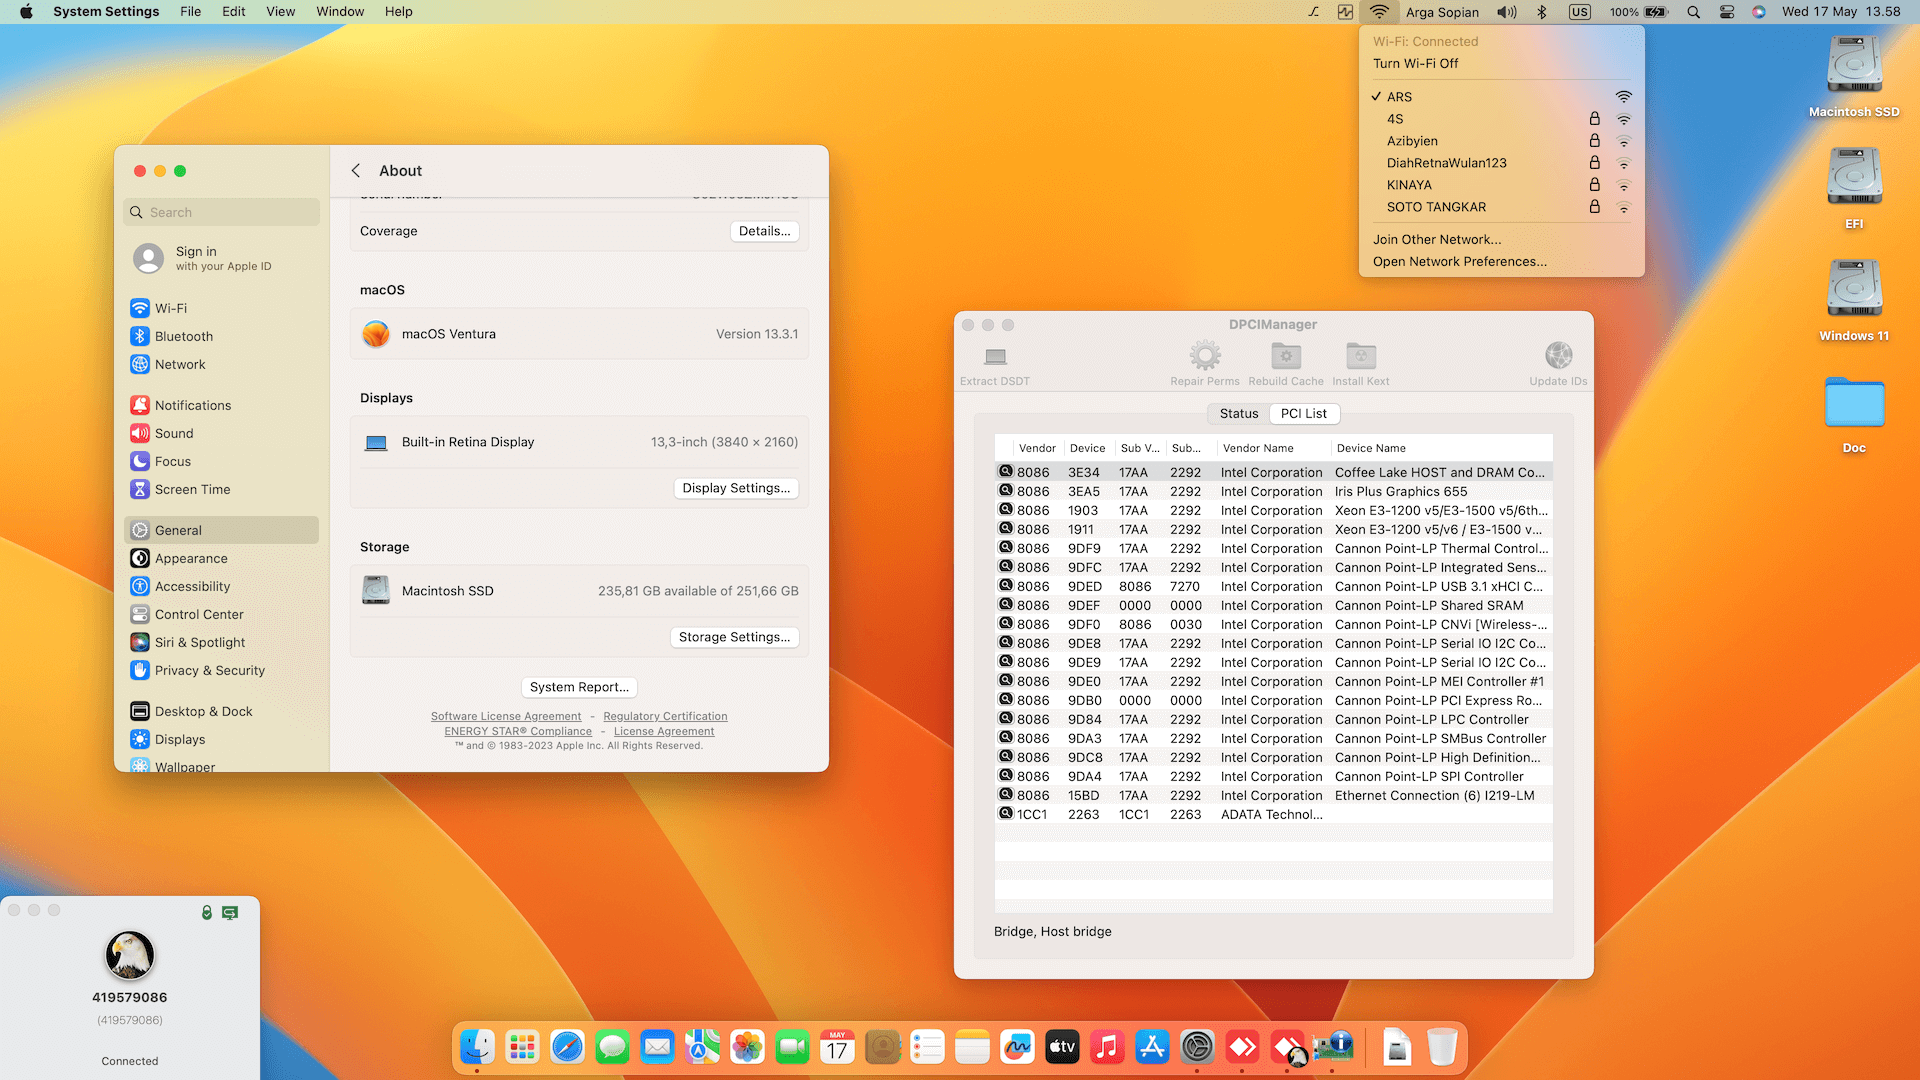Go back using the About chevron

(356, 171)
